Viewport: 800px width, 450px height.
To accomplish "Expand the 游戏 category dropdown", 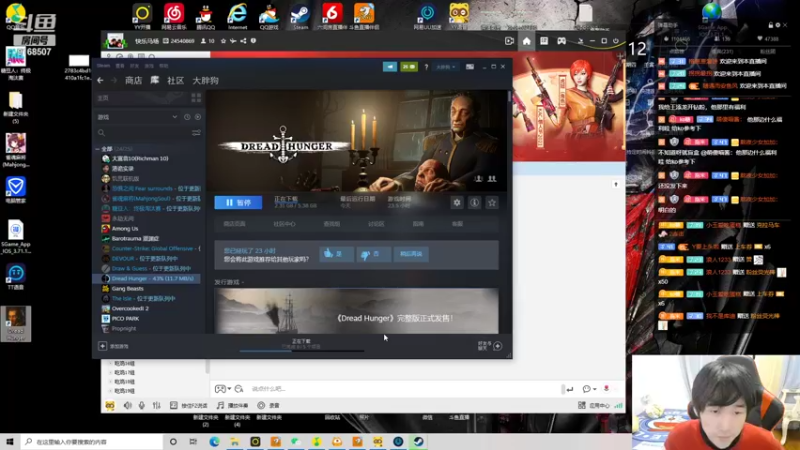I will pyautogui.click(x=174, y=117).
